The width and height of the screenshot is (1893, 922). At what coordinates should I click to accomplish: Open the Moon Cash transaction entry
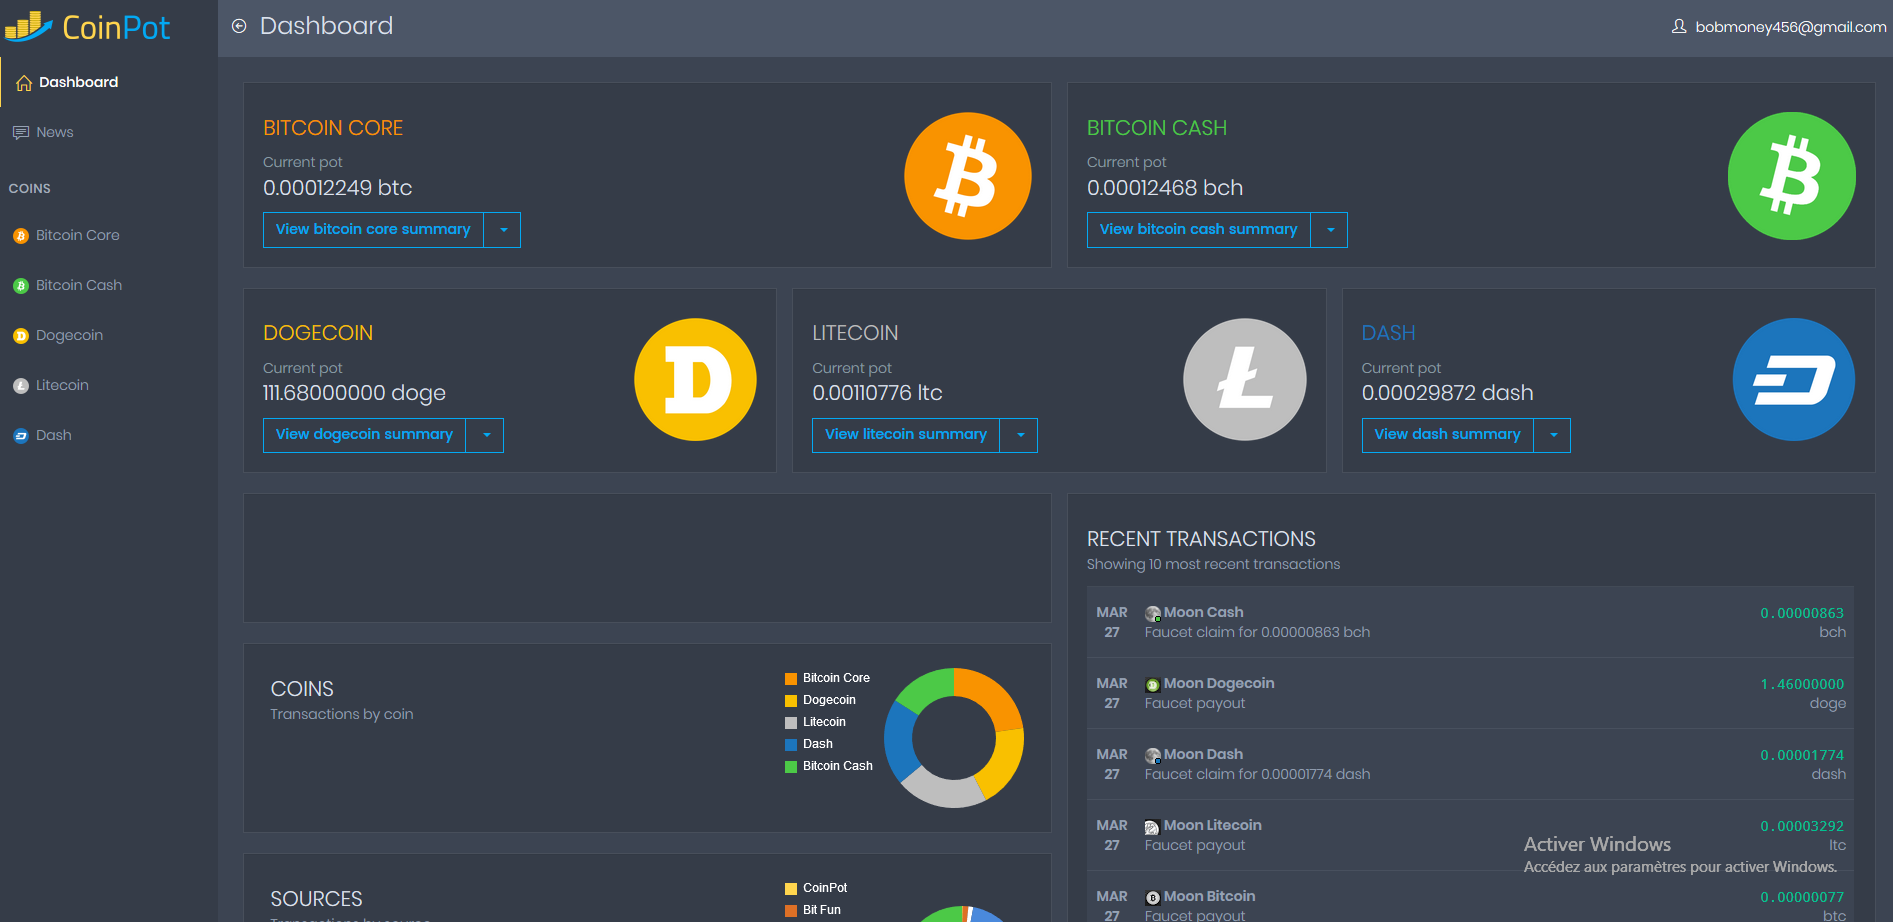(x=1470, y=622)
